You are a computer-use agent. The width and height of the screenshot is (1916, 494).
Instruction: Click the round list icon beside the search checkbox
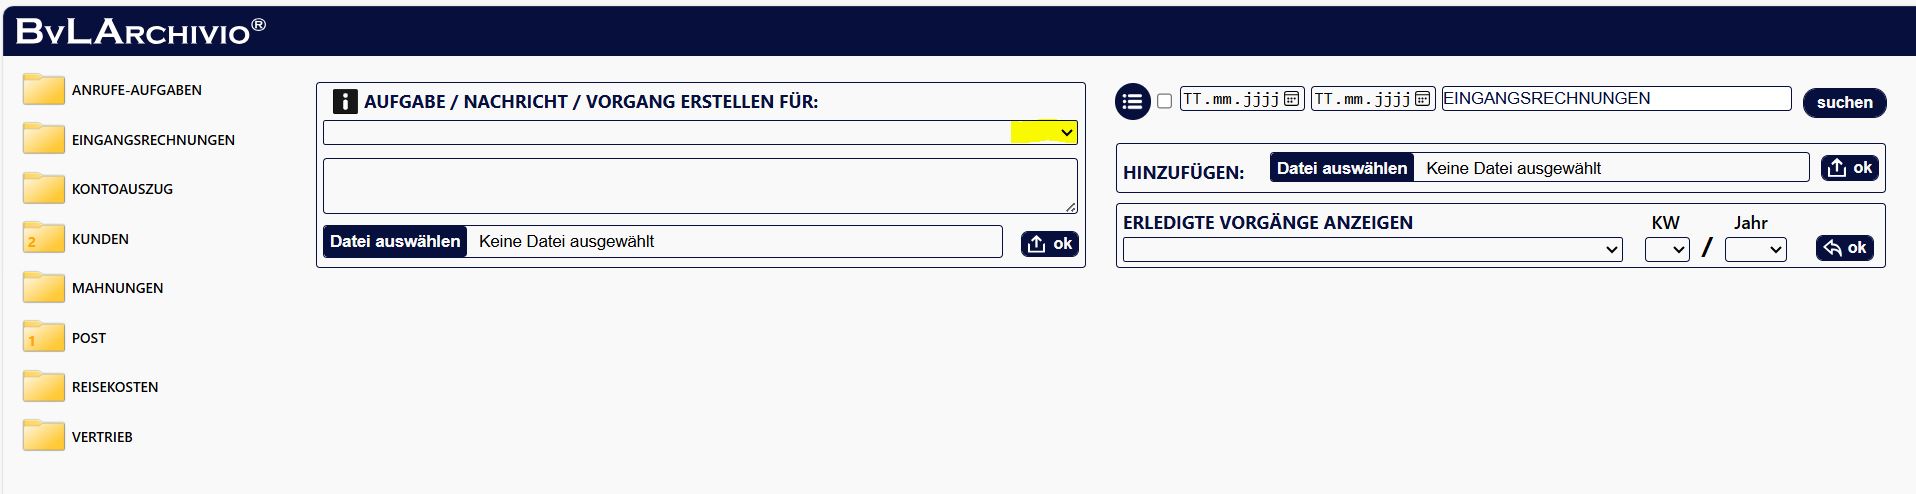[x=1132, y=101]
